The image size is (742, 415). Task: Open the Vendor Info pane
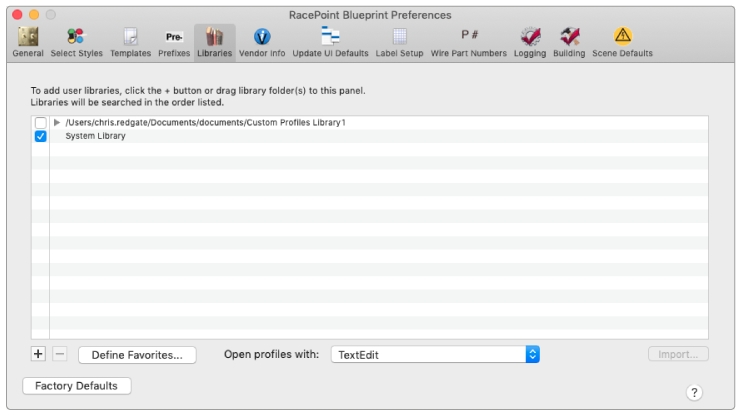pos(262,43)
